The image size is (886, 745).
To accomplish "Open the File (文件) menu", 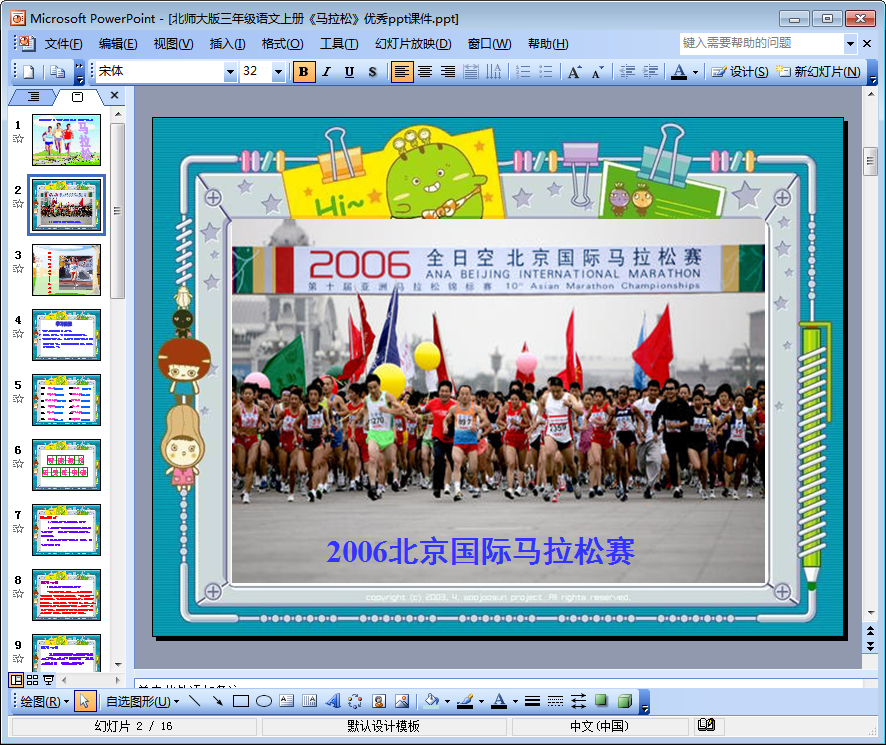I will pyautogui.click(x=63, y=44).
